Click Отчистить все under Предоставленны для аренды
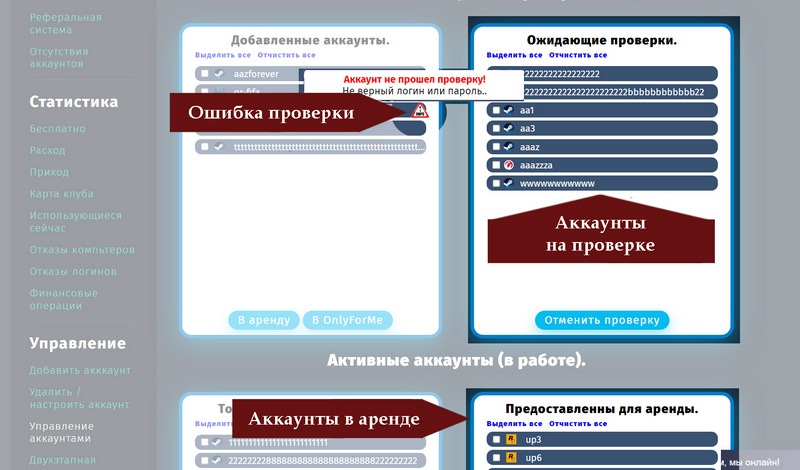 (x=578, y=423)
